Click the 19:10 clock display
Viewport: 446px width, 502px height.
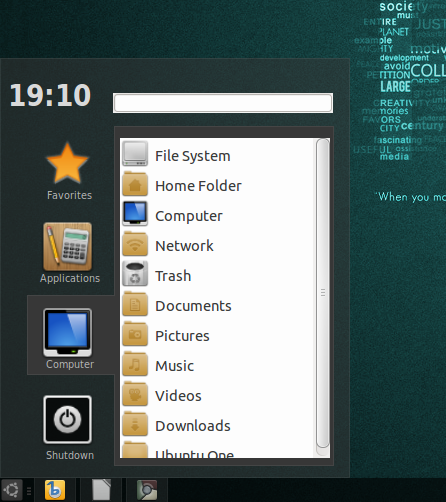(x=50, y=95)
